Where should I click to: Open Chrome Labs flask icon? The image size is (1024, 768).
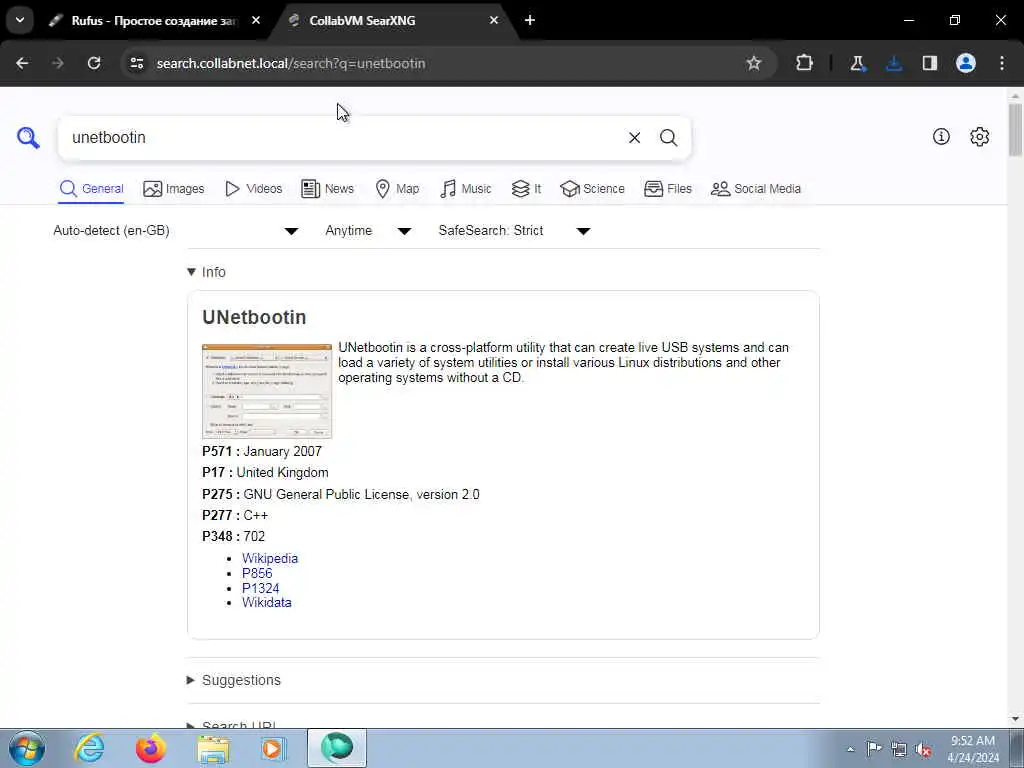[x=857, y=63]
